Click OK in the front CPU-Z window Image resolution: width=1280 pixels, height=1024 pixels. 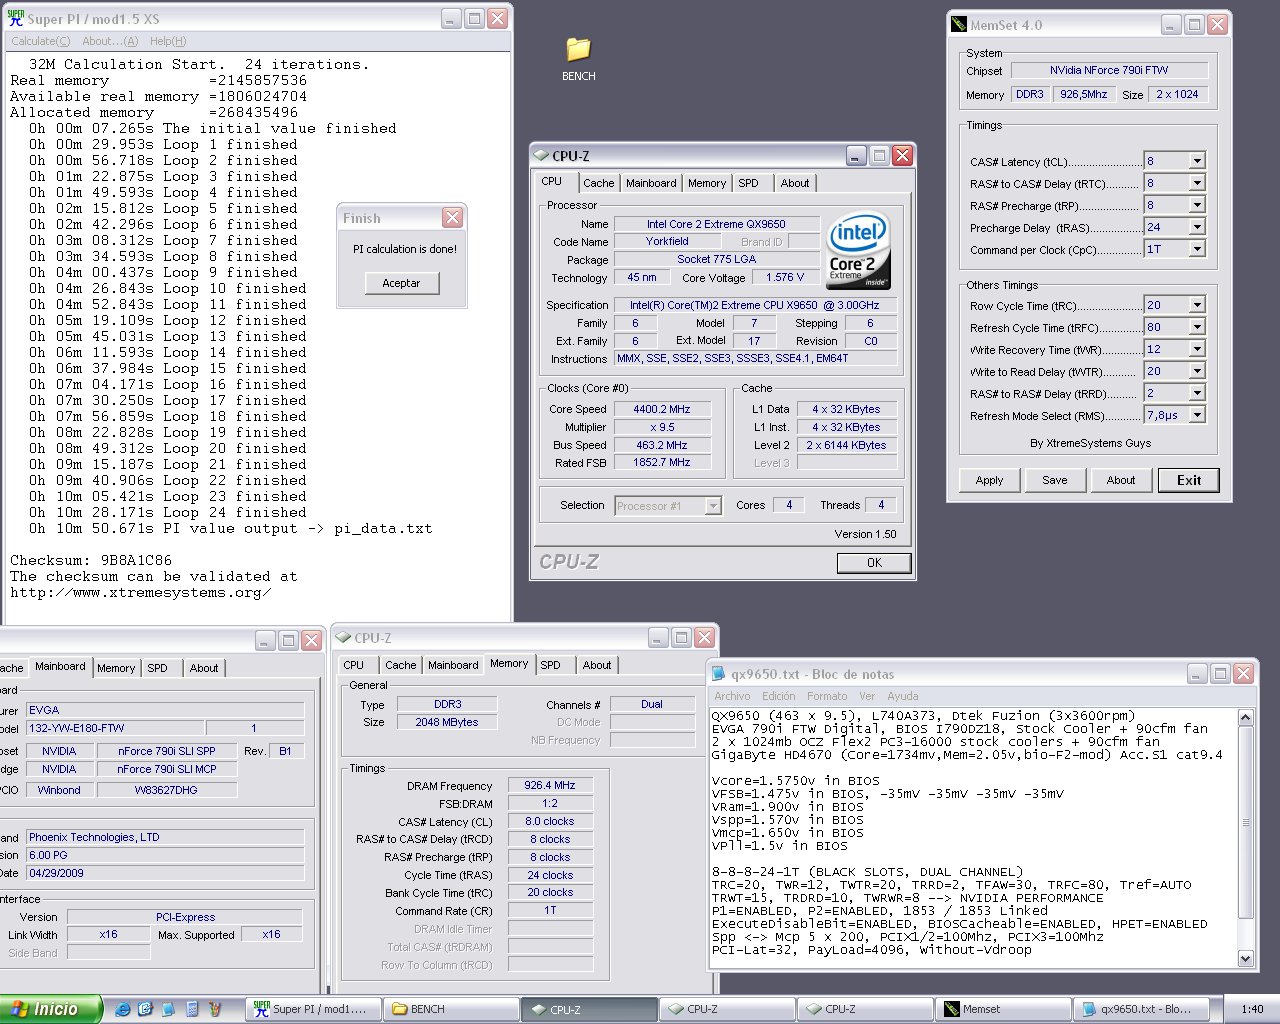coord(874,563)
